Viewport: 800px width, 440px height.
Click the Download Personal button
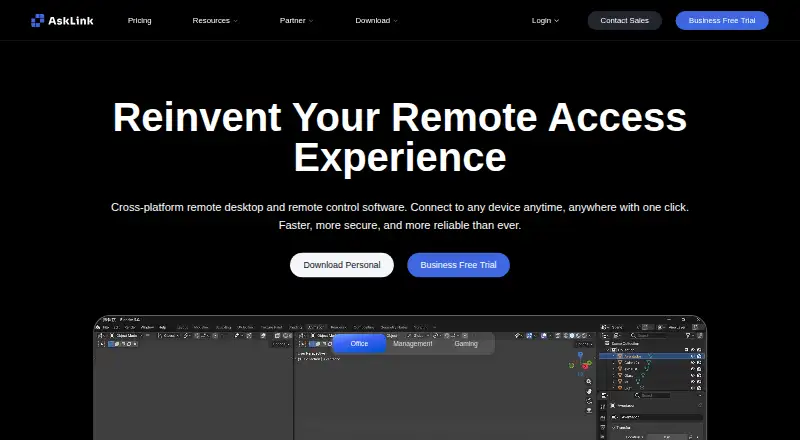(342, 265)
